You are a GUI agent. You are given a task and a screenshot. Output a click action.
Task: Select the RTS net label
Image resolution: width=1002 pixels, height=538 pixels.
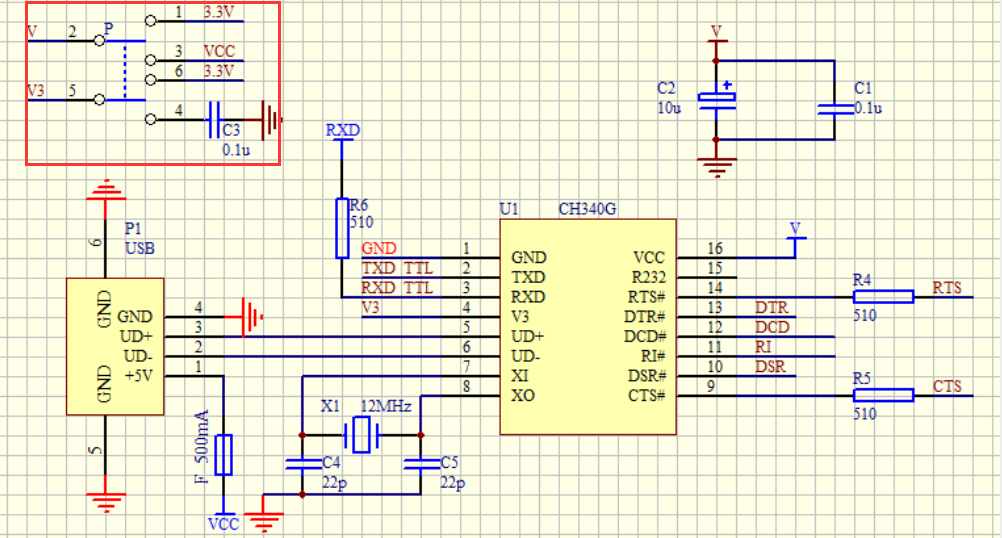coord(947,288)
